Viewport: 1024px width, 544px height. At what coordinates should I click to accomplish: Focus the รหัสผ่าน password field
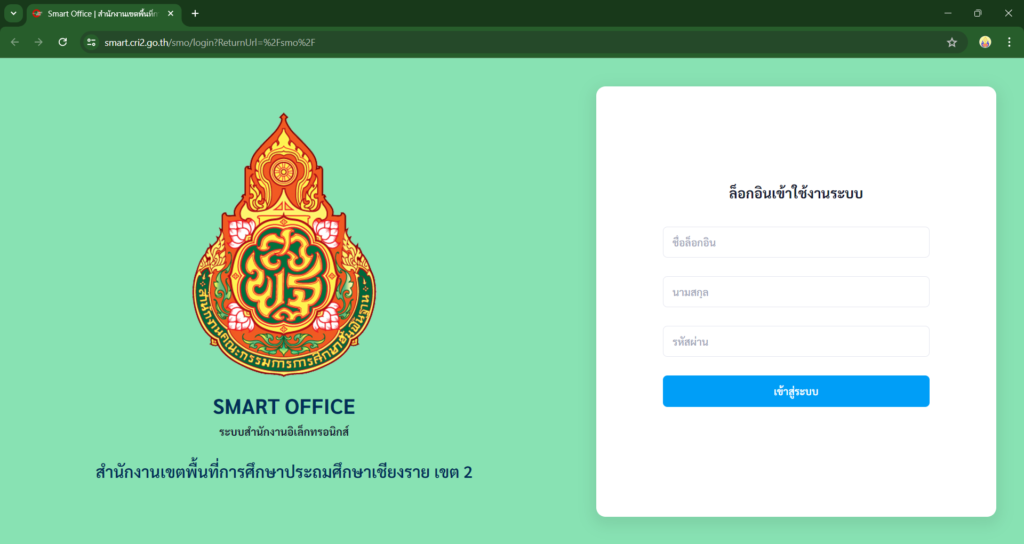(x=795, y=342)
